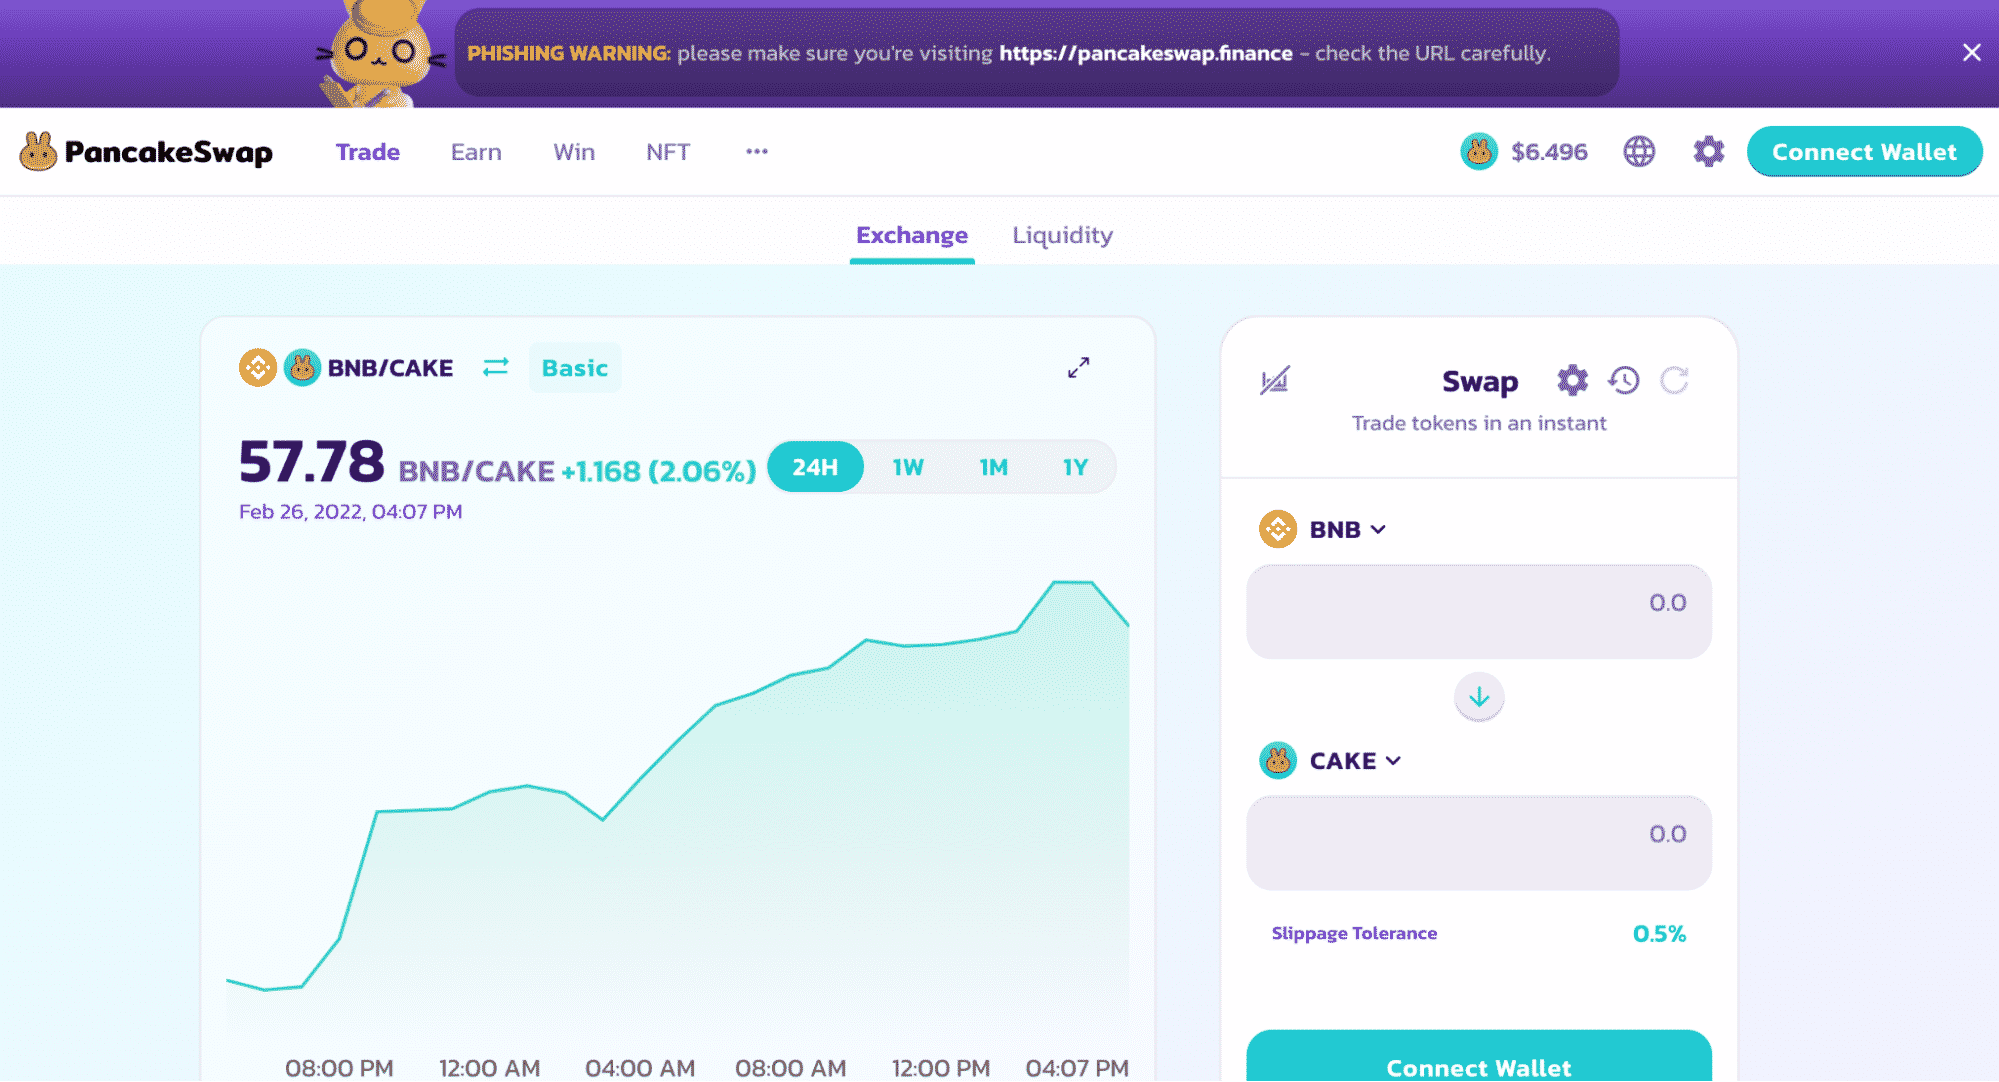The width and height of the screenshot is (1999, 1082).
Task: Select the 1M chart timeframe
Action: click(993, 467)
